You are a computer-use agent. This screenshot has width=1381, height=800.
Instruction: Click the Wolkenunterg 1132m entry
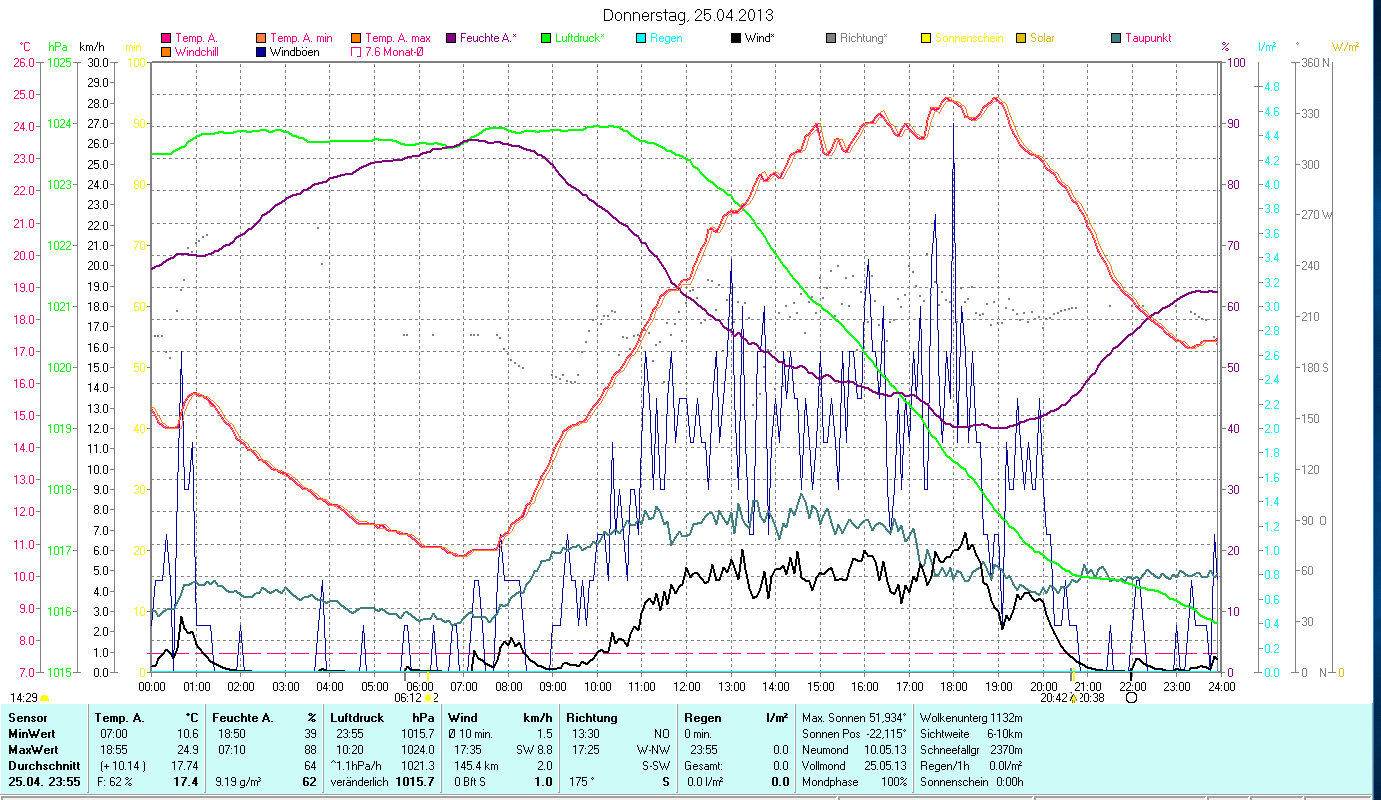point(971,718)
